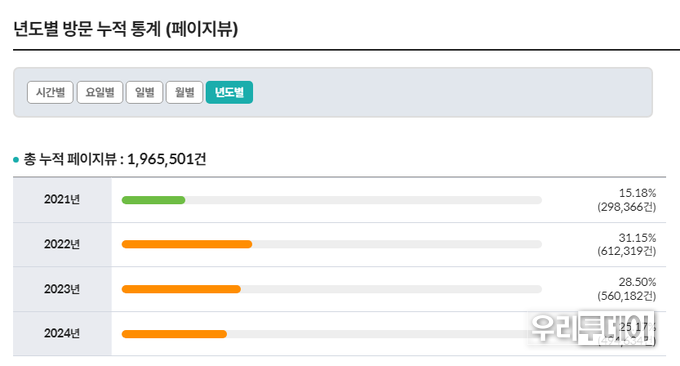Select the 2024년 row label

pos(62,333)
